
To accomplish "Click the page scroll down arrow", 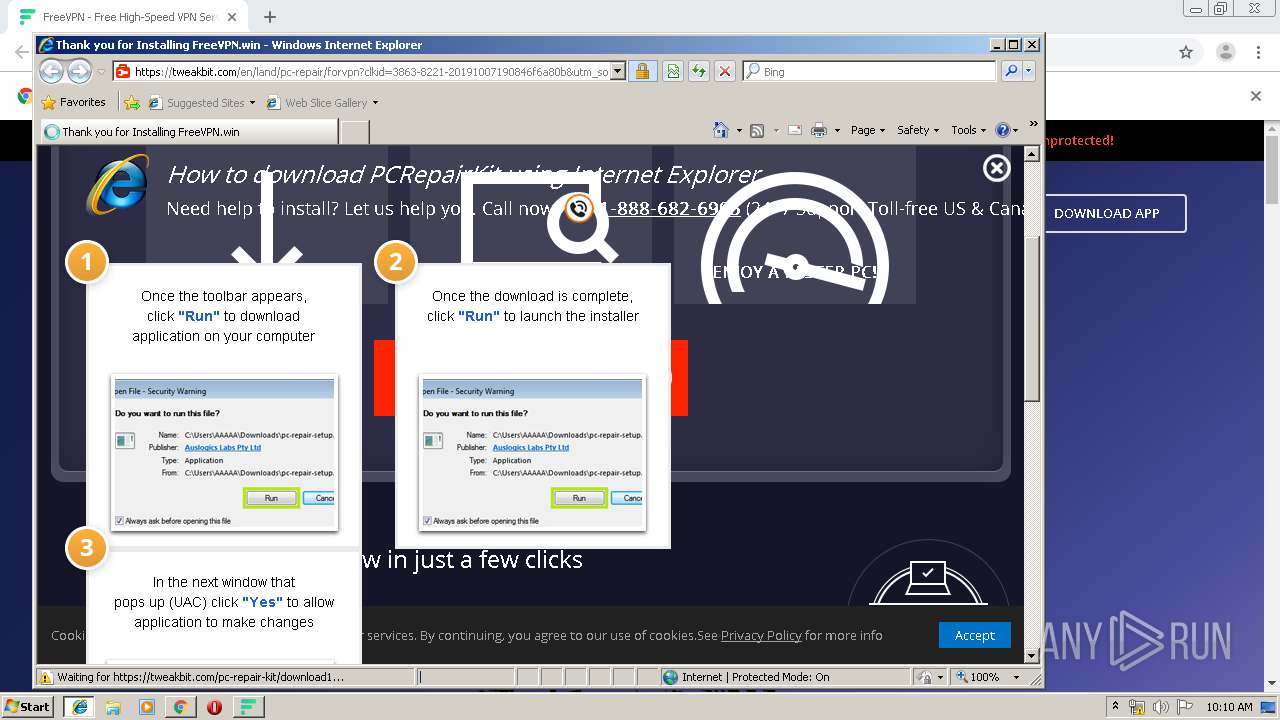I will tap(1033, 656).
